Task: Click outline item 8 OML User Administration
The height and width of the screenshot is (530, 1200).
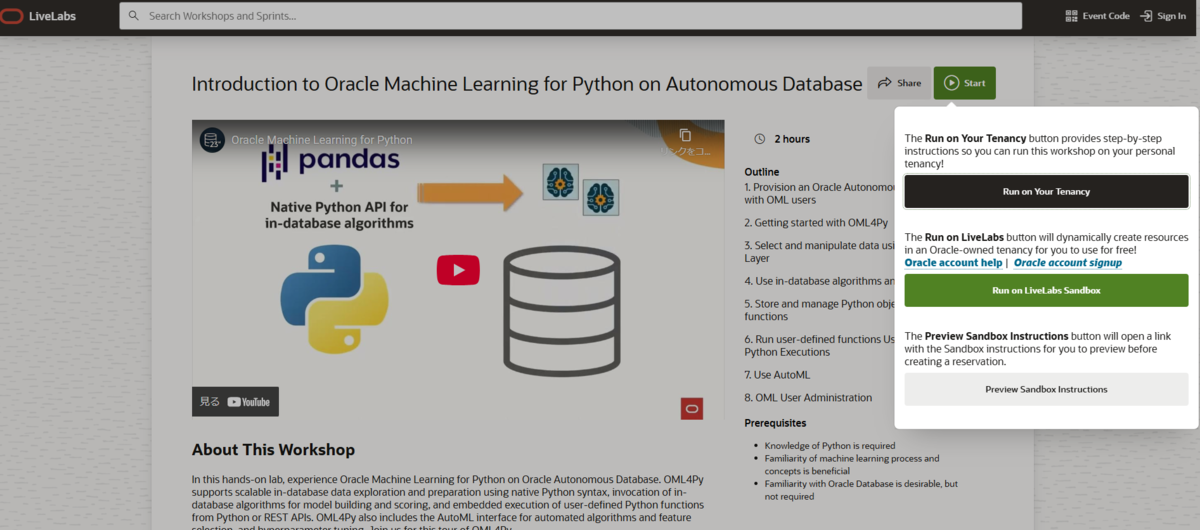Action: click(808, 398)
